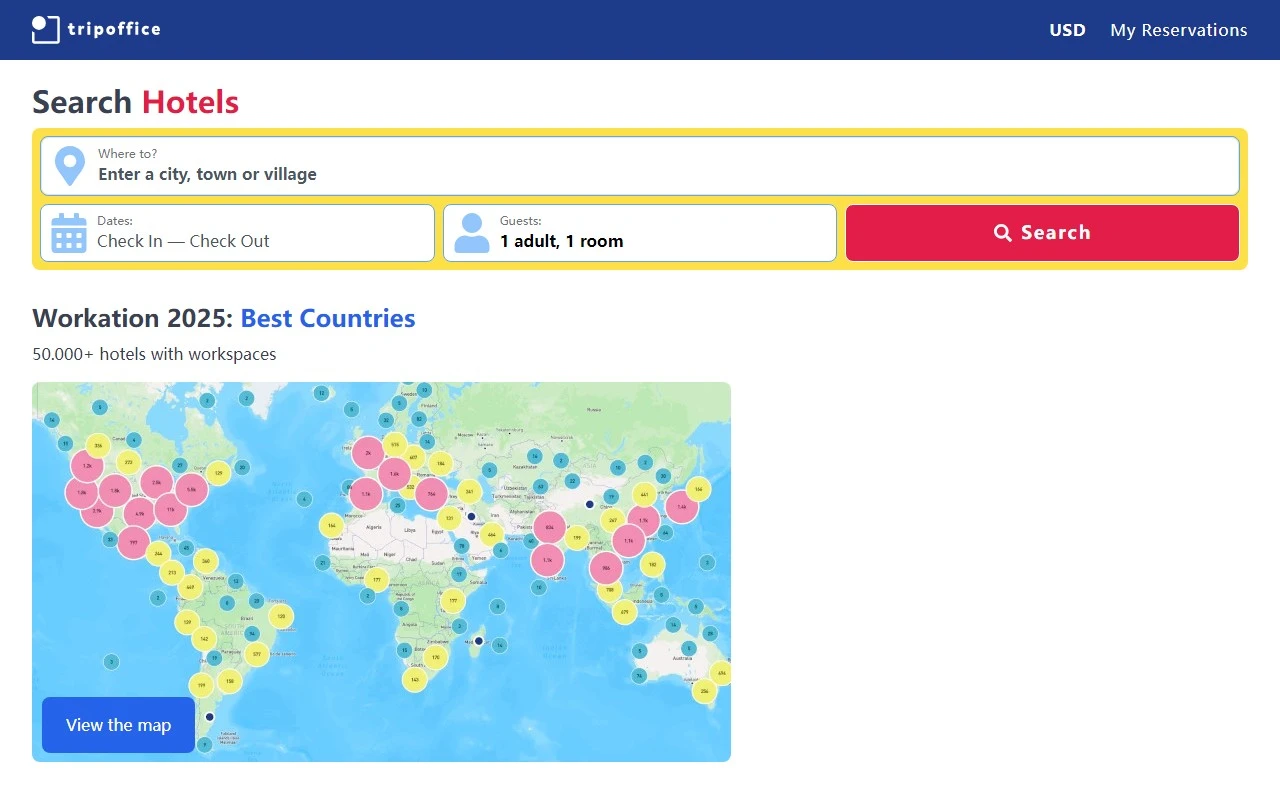Go to My Reservations

click(x=1178, y=30)
